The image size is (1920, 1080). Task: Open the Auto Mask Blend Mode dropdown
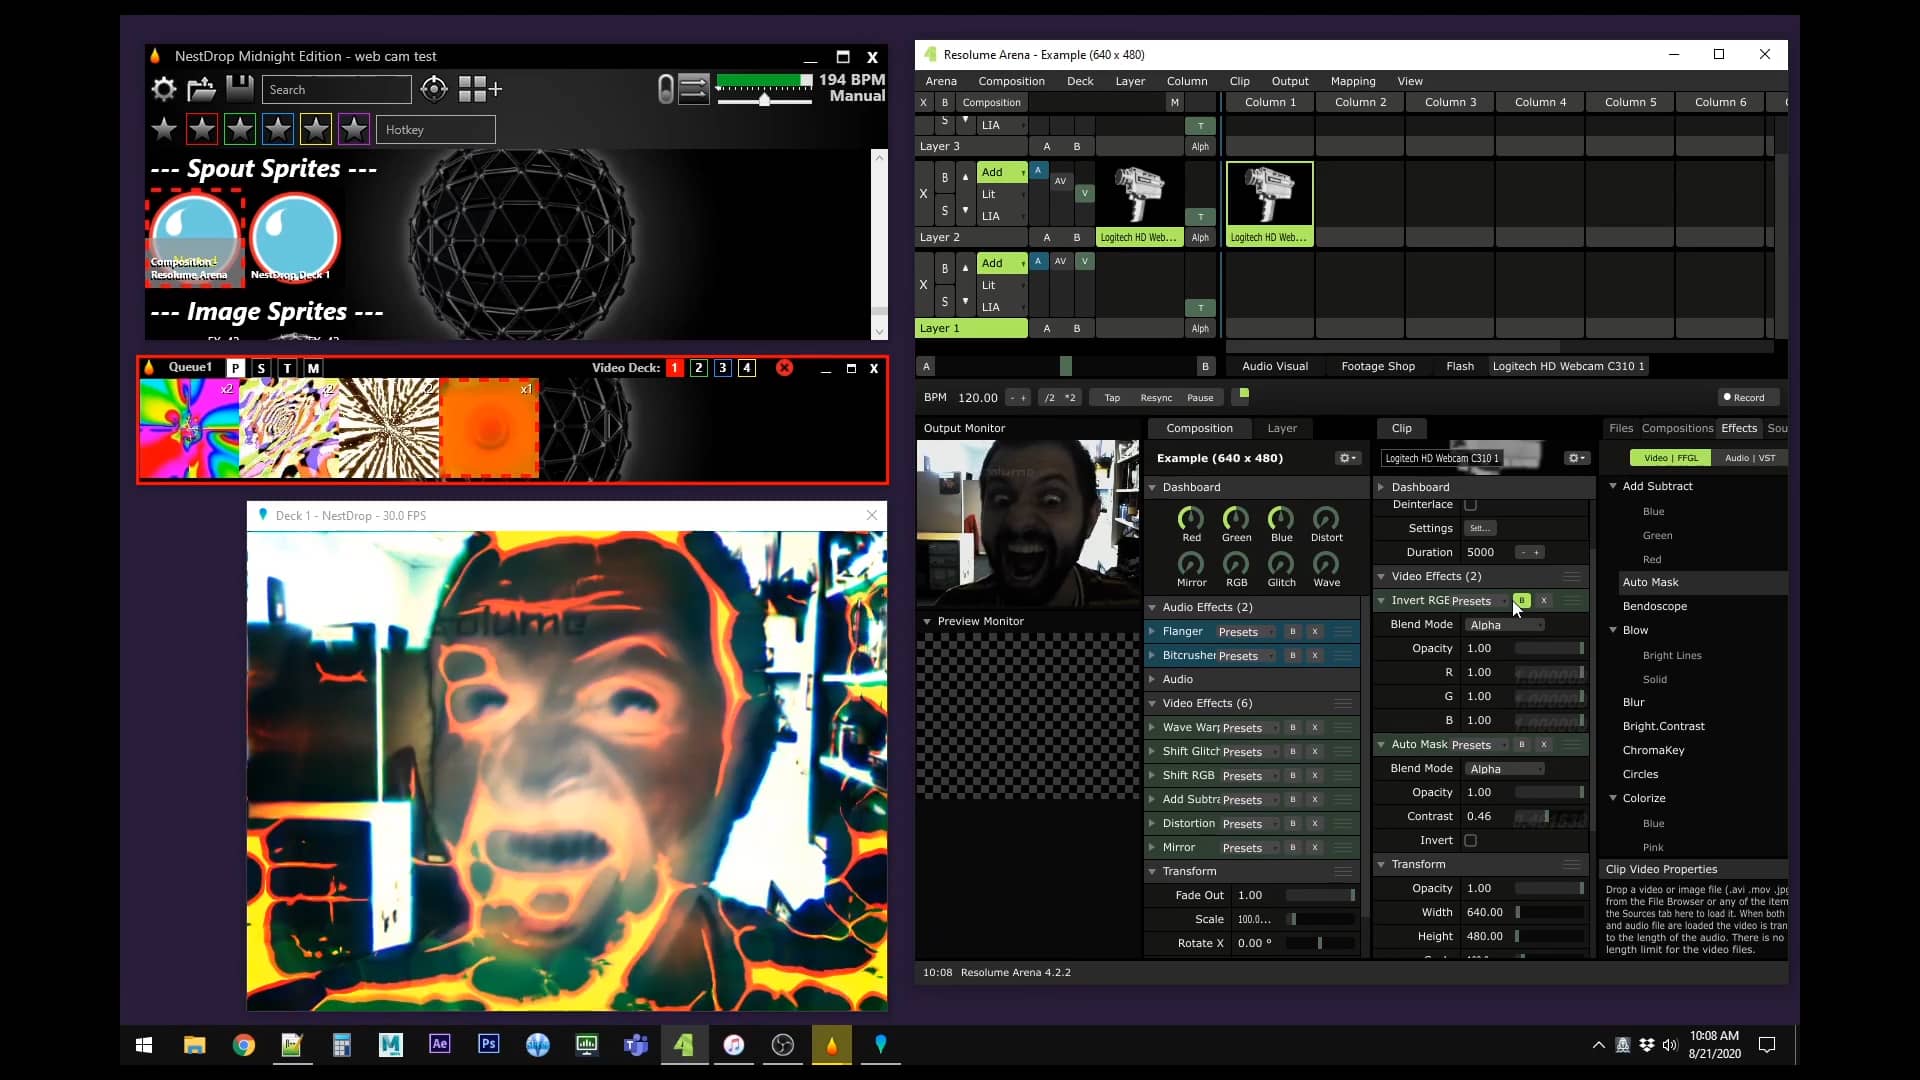coord(1506,768)
